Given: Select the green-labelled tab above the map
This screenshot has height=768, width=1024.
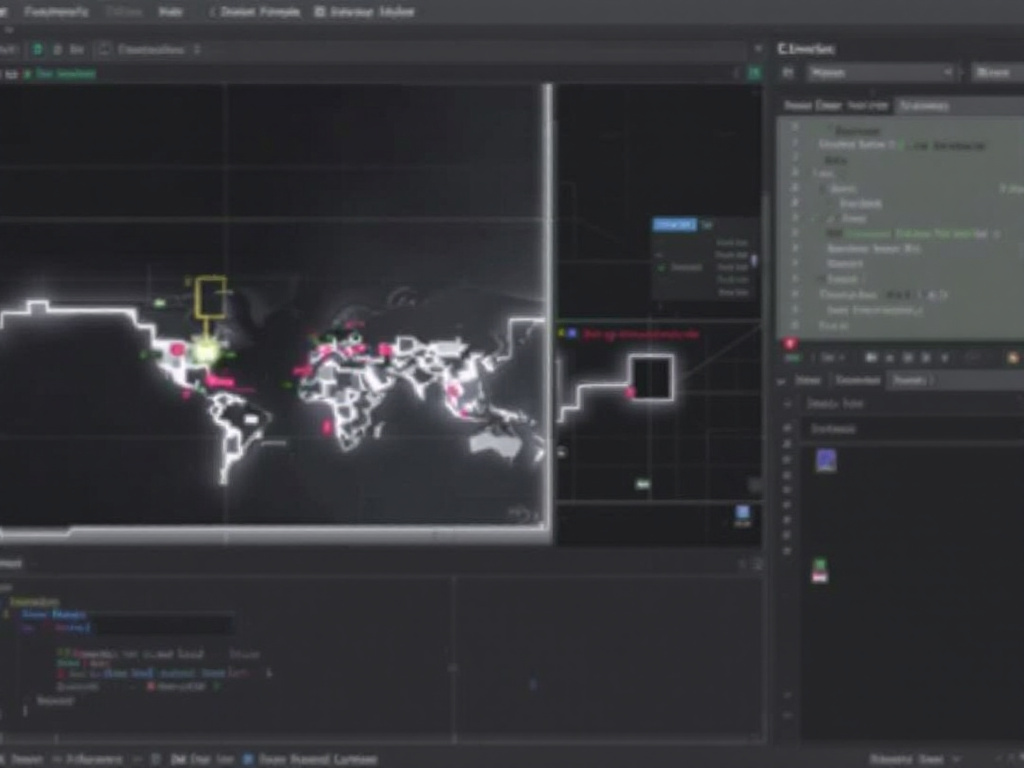Looking at the screenshot, I should (x=61, y=74).
